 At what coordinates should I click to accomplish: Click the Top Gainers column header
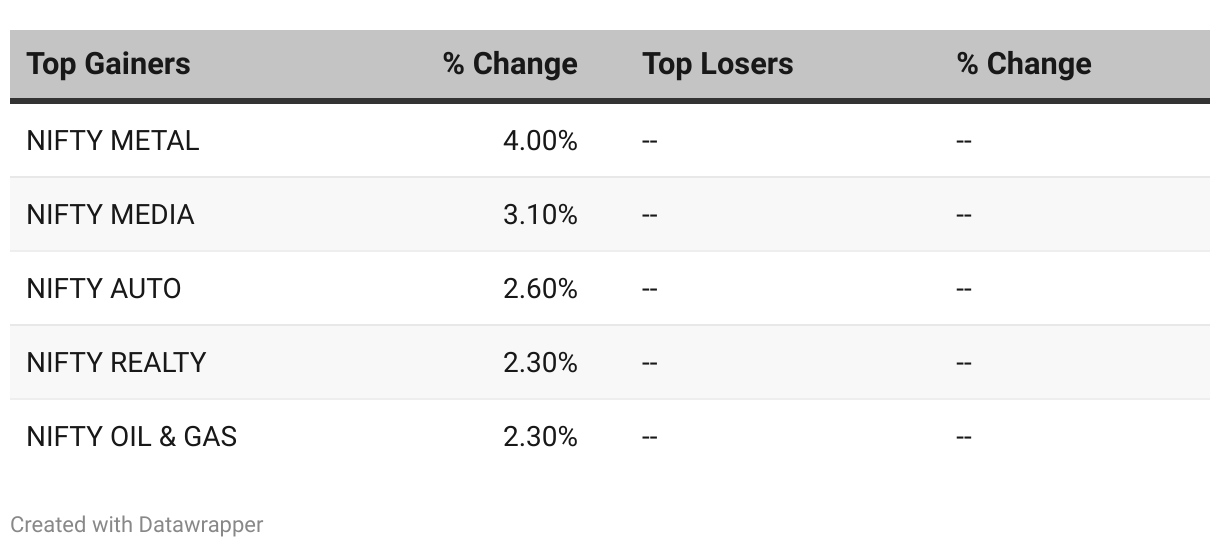[x=108, y=64]
